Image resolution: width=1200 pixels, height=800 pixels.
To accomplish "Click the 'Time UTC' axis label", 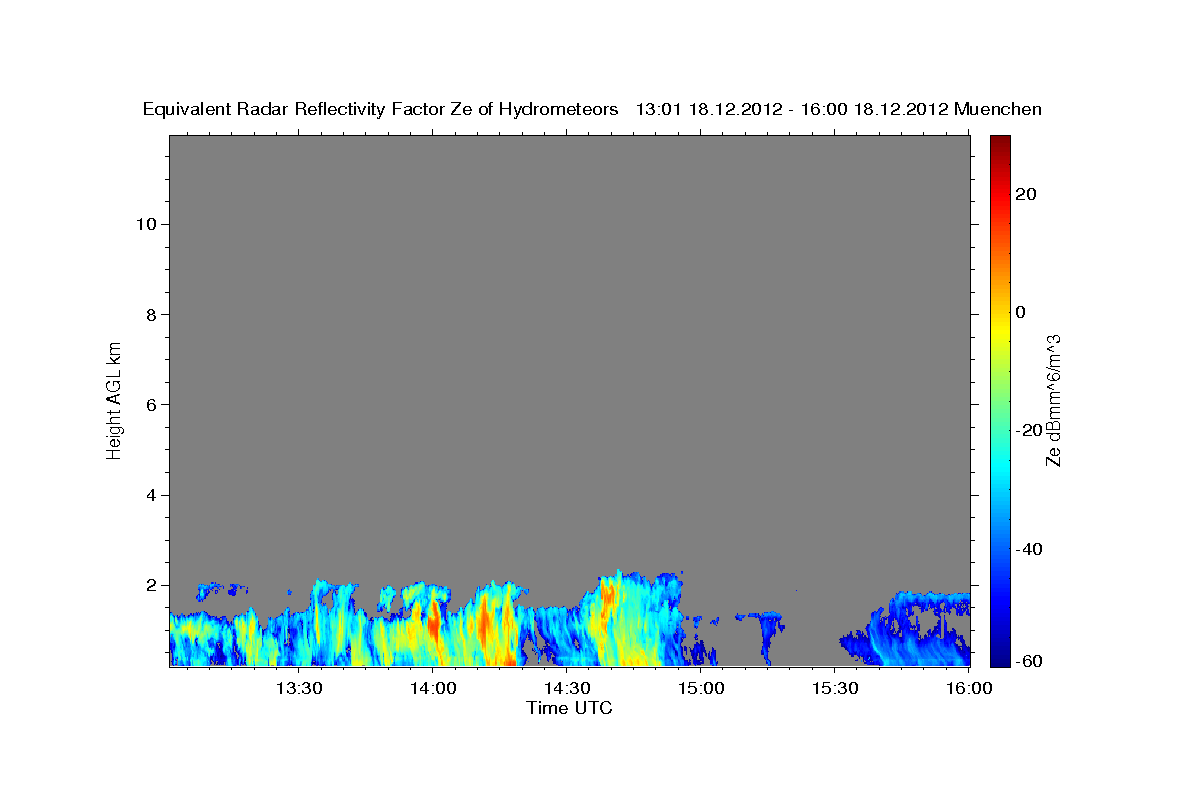I will click(x=569, y=708).
